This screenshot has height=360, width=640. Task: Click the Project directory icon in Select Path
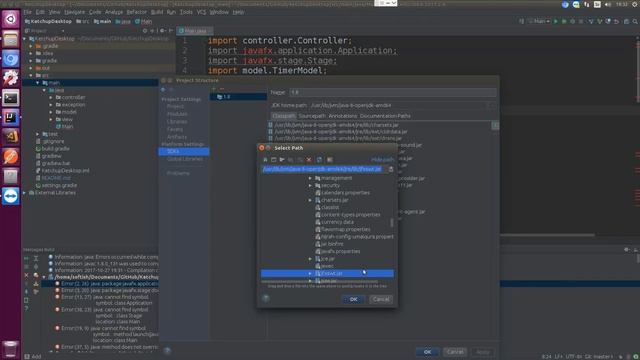(x=282, y=160)
